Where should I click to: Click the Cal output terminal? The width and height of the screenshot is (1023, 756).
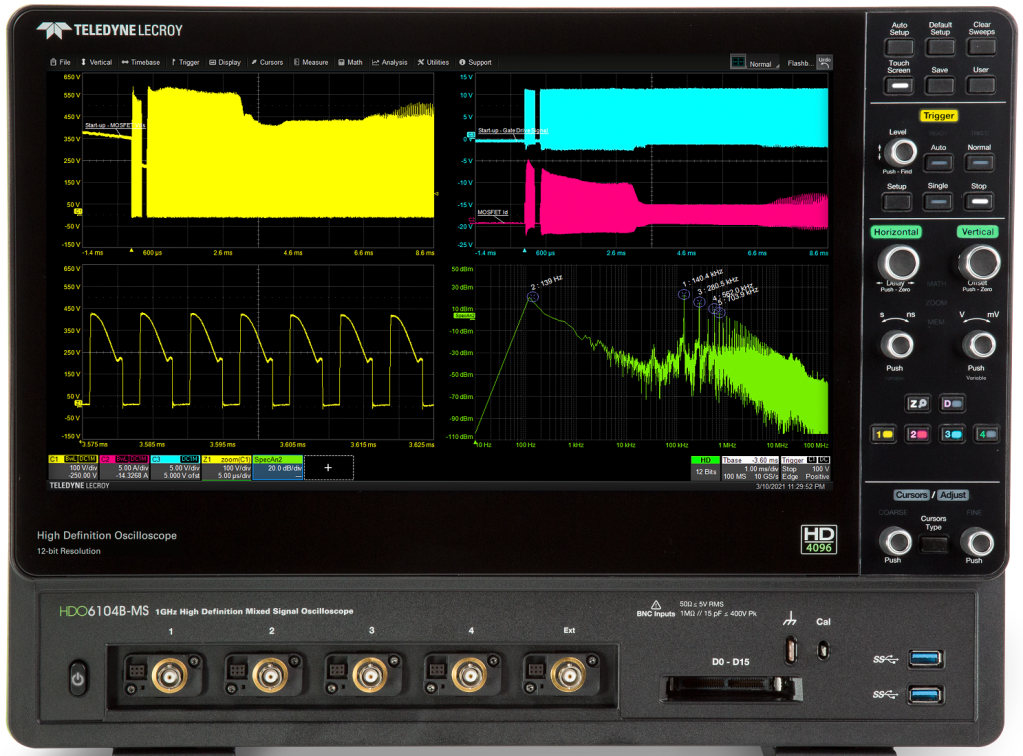[823, 650]
